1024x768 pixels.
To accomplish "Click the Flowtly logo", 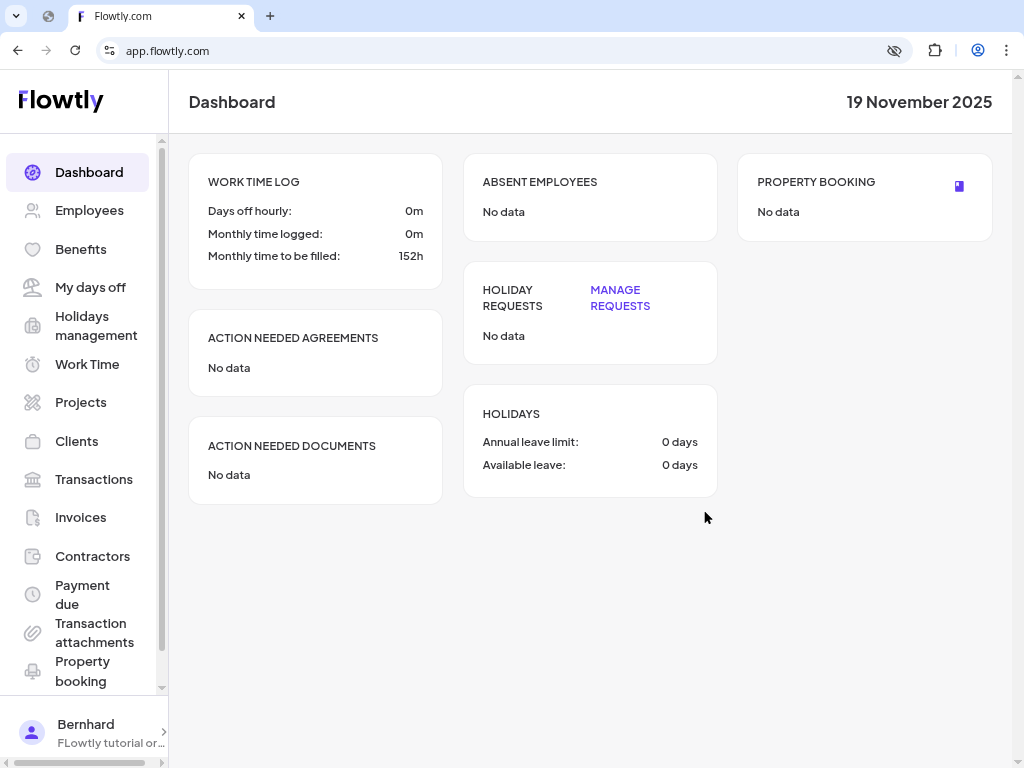I will [x=60, y=100].
